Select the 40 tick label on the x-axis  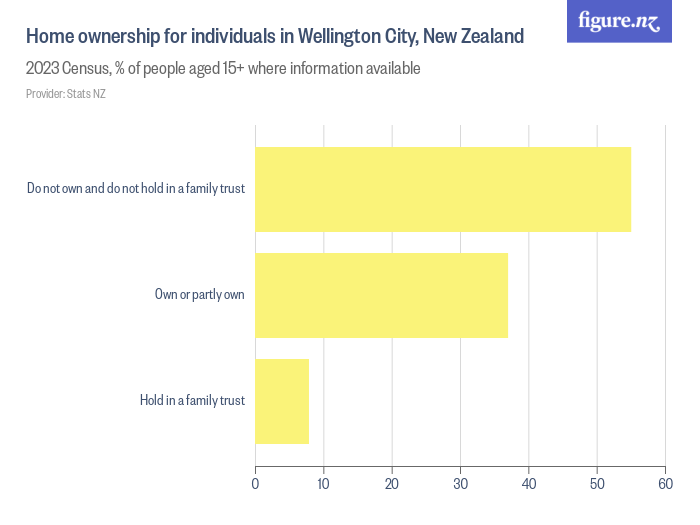[x=528, y=485]
